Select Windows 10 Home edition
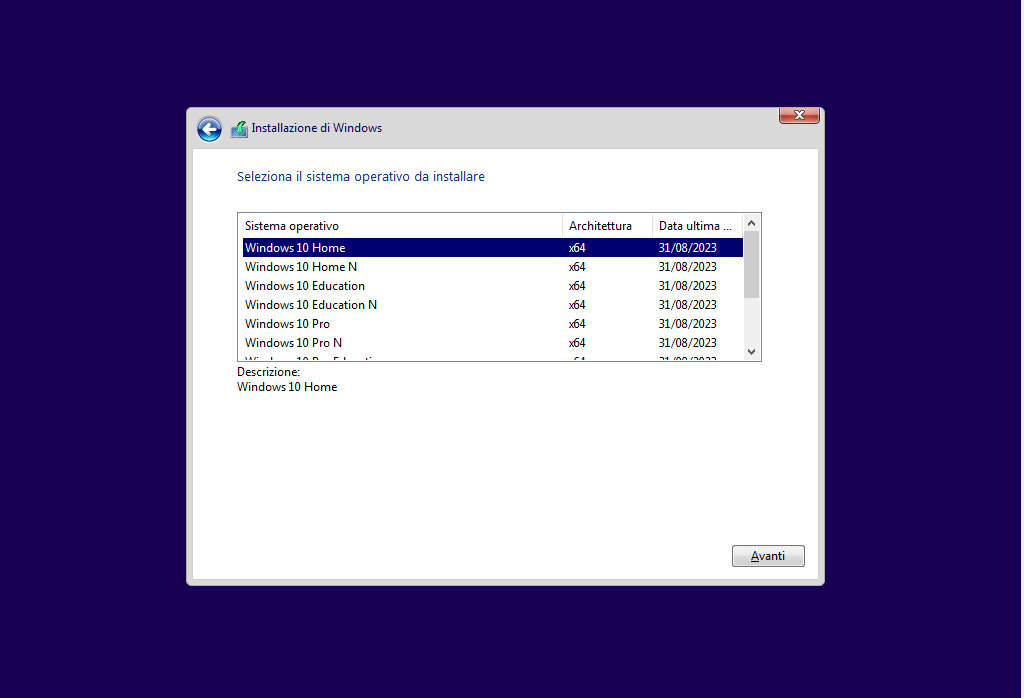1024x698 pixels. click(492, 247)
